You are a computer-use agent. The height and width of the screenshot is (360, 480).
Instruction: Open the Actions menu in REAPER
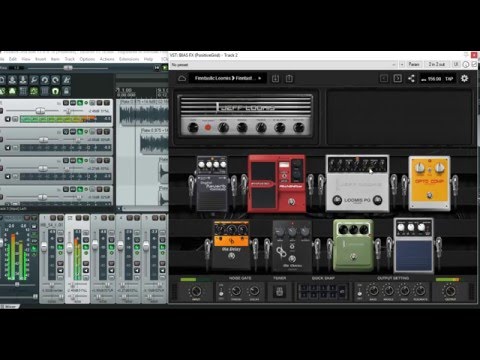[107, 59]
